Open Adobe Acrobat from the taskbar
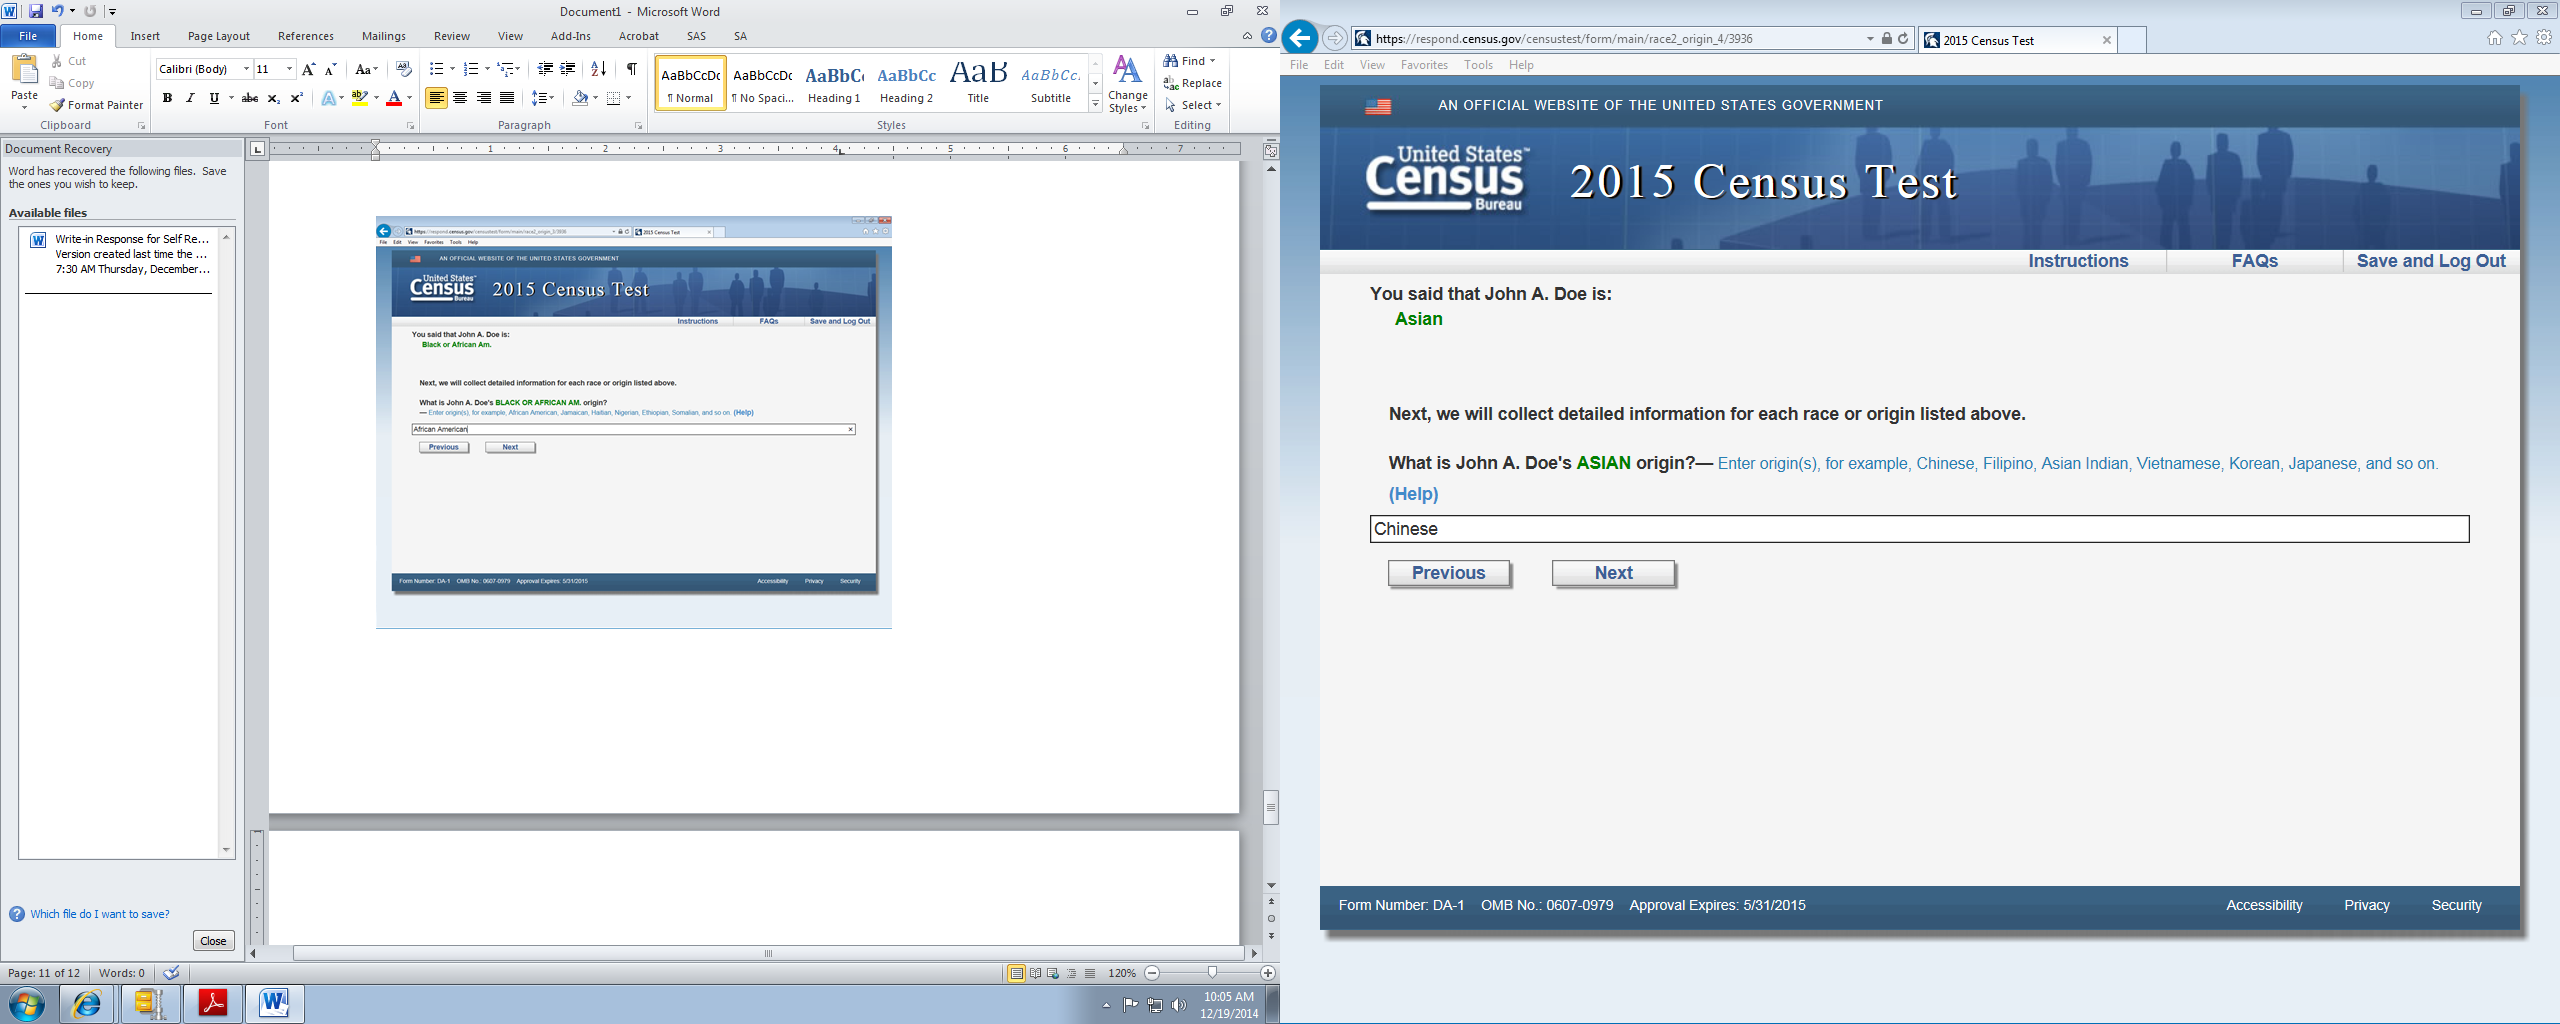 pyautogui.click(x=213, y=1003)
